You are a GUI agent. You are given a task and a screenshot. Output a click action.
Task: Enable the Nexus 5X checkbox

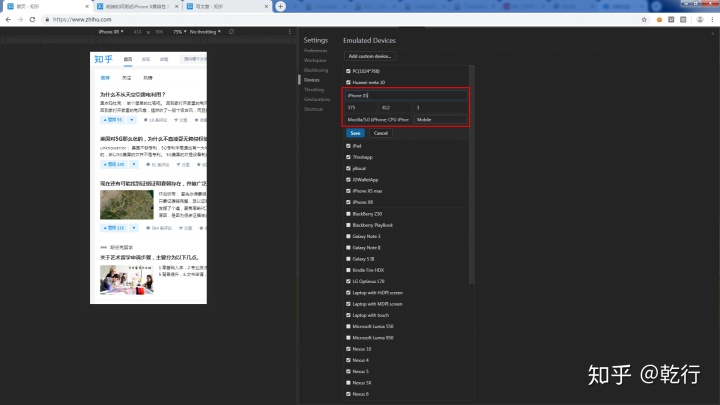pyautogui.click(x=348, y=382)
